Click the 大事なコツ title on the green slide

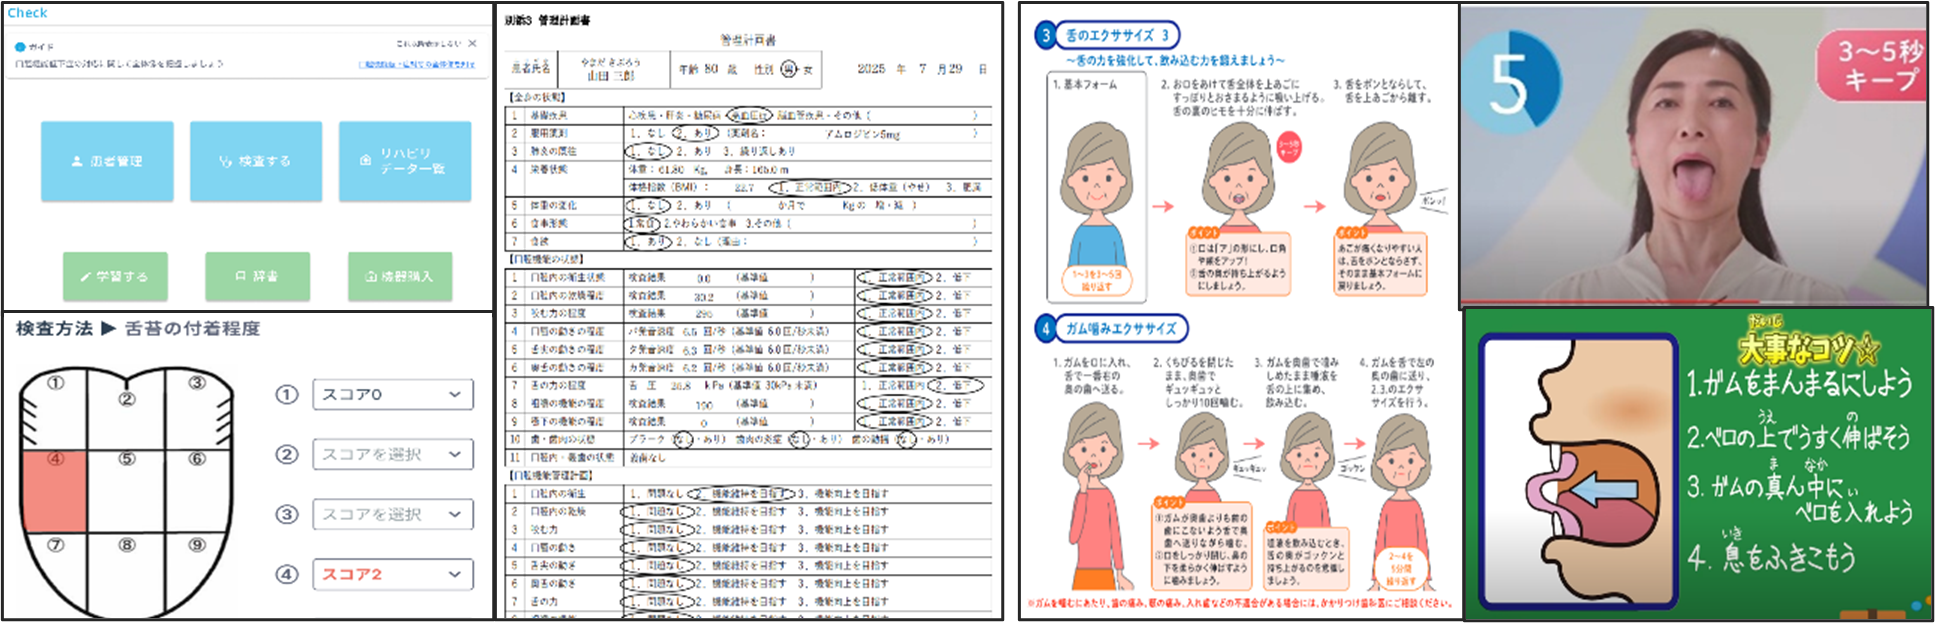pyautogui.click(x=1810, y=347)
